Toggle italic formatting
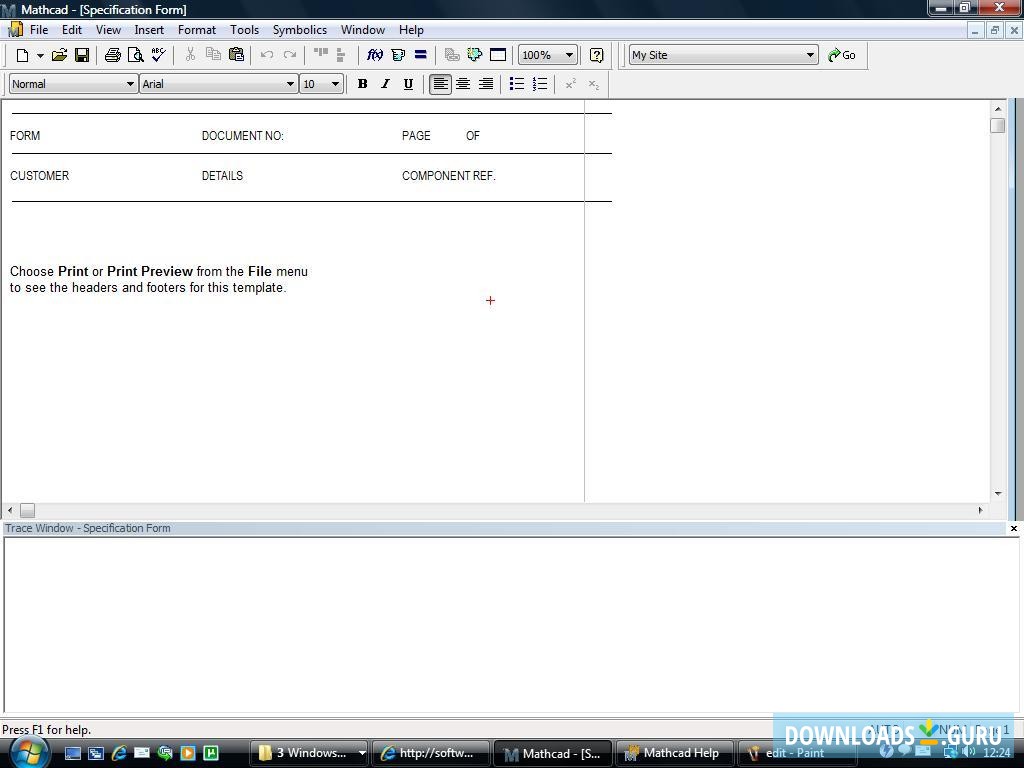1024x768 pixels. pyautogui.click(x=385, y=84)
